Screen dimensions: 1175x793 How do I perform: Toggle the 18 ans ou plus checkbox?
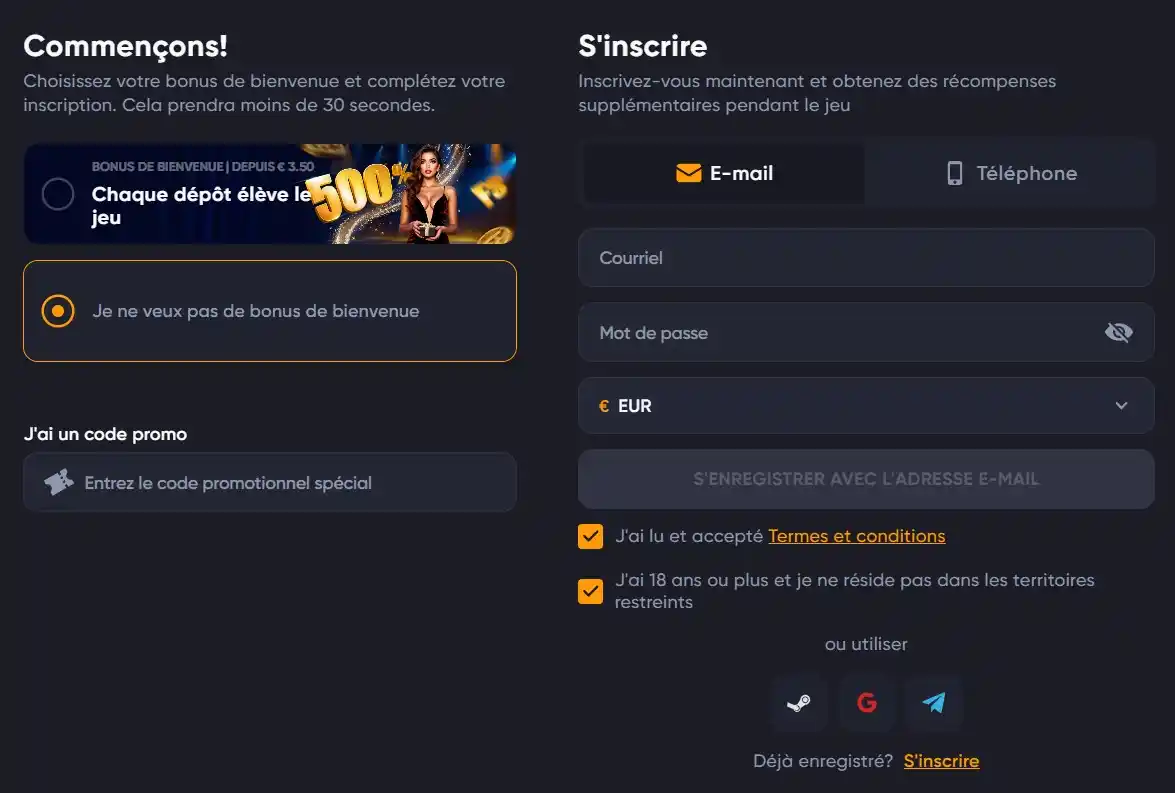[x=591, y=591]
